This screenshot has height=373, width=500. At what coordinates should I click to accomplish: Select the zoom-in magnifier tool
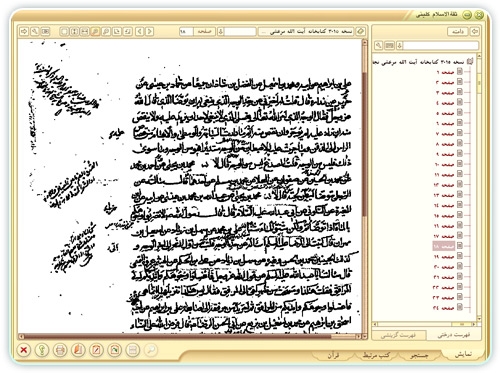coord(95,31)
